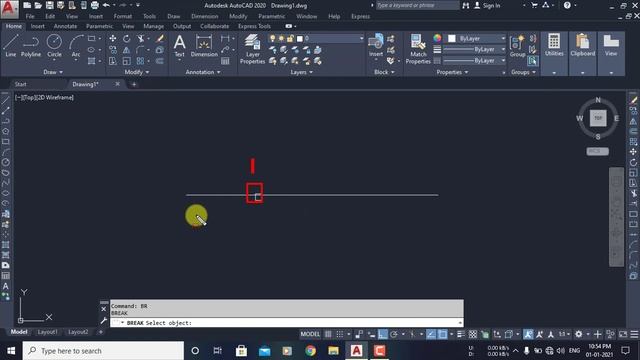640x360 pixels.
Task: Open the Modify menu
Action: (x=238, y=16)
